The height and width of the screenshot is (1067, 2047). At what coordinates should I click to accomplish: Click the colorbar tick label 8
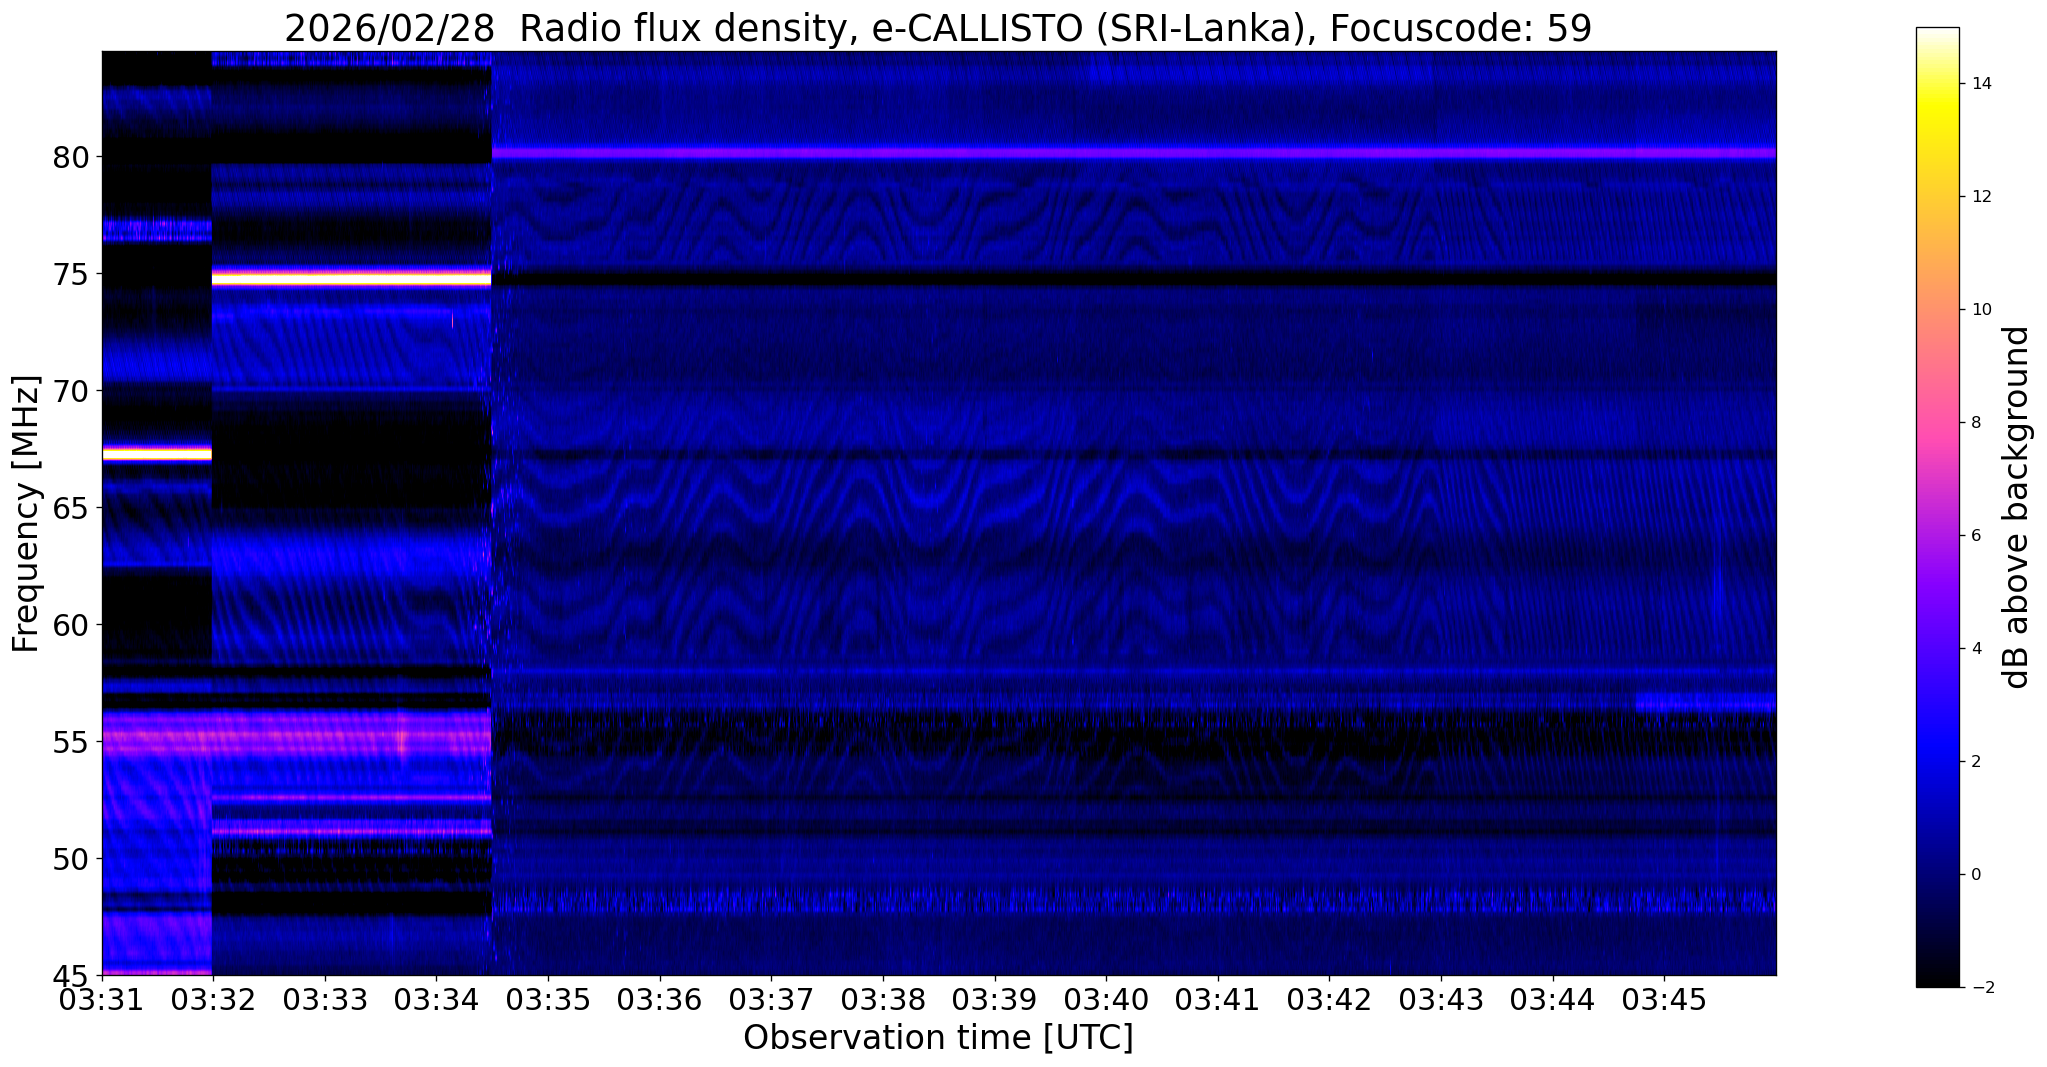1975,423
